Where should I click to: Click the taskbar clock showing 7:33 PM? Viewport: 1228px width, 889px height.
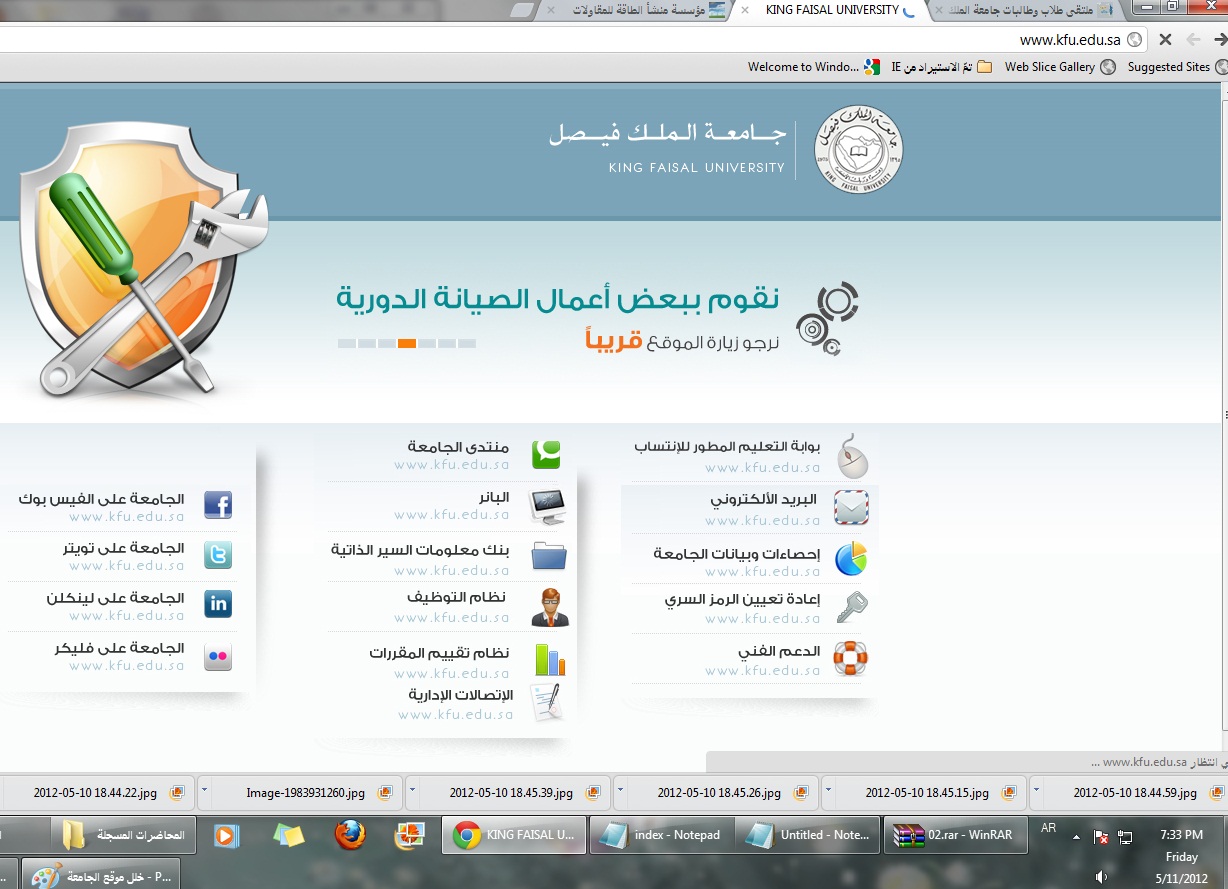point(1181,834)
